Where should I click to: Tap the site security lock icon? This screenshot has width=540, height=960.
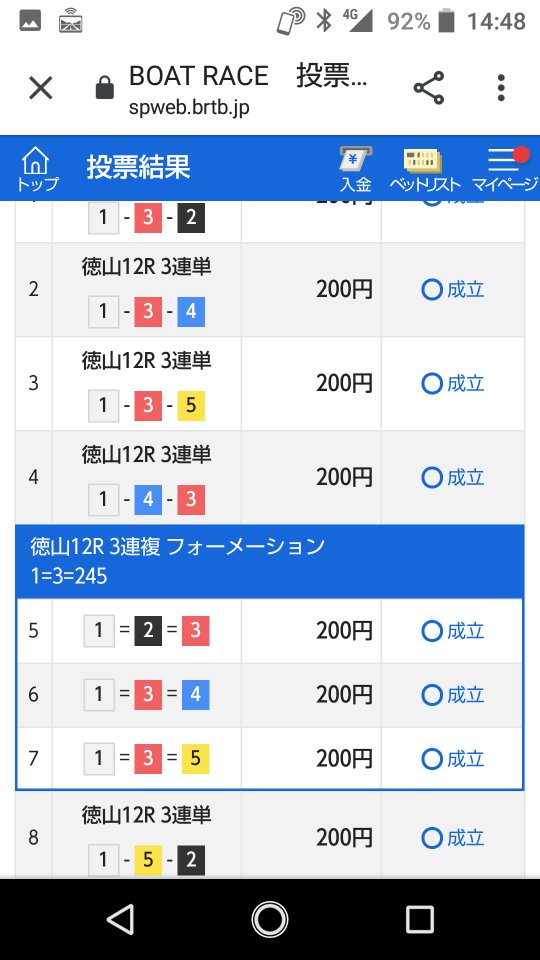point(105,88)
